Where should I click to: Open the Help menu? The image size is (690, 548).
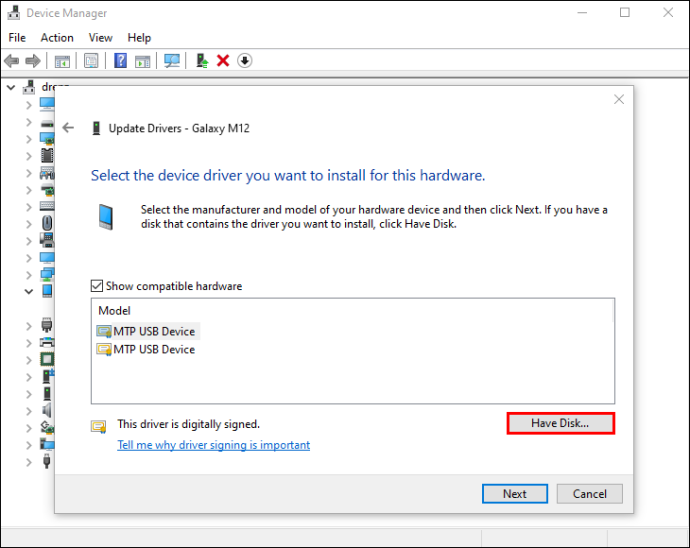[139, 38]
